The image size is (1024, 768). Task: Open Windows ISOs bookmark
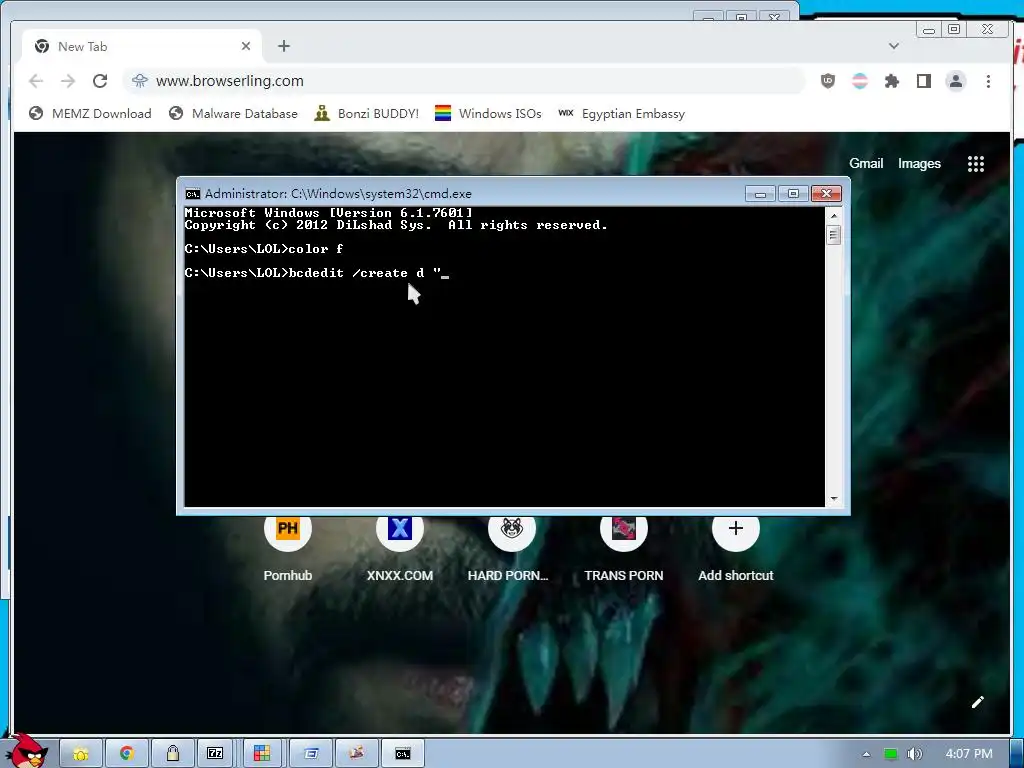click(x=488, y=114)
